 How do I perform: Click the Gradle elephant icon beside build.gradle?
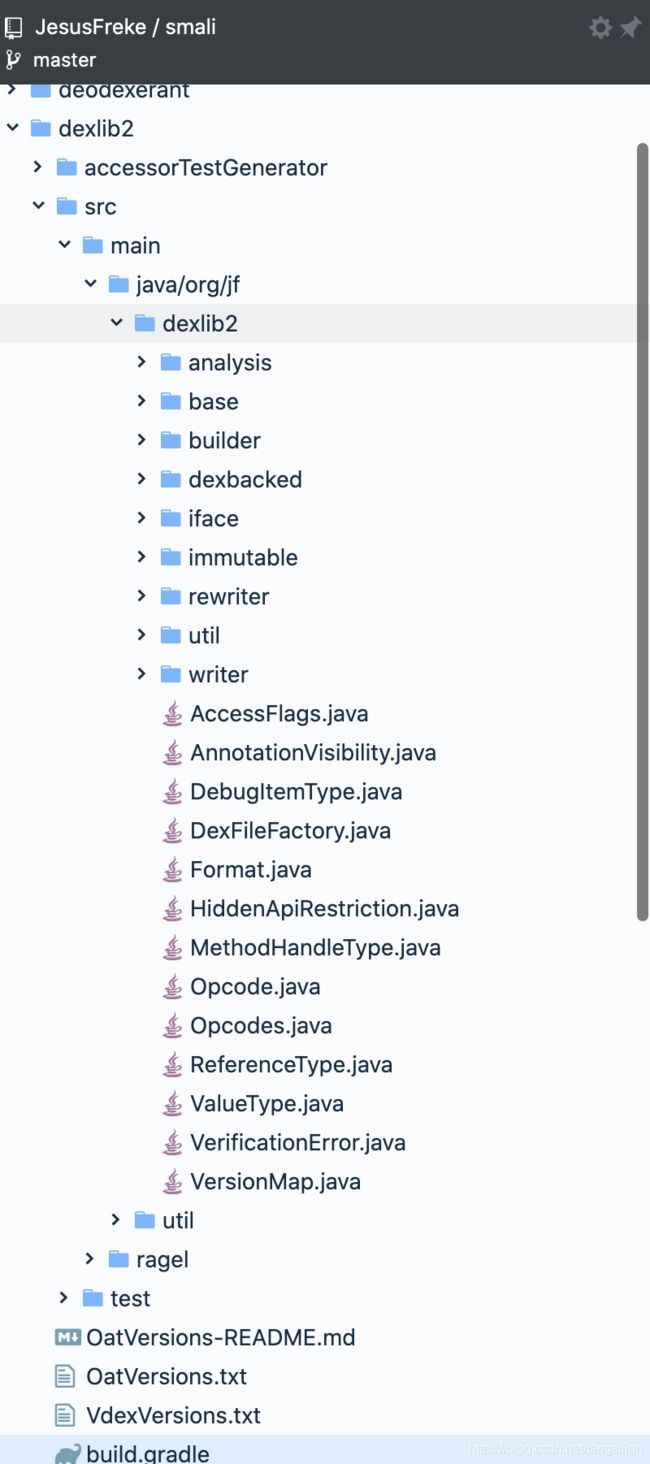[x=65, y=1452]
